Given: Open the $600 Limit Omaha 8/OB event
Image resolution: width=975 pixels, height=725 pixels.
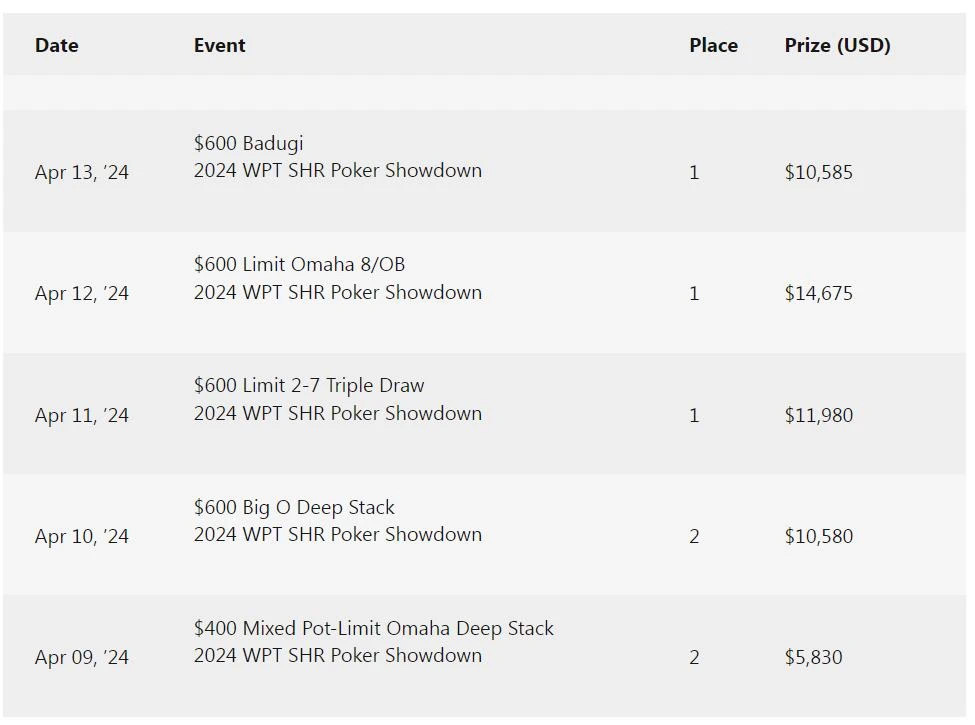Looking at the screenshot, I should (x=299, y=265).
